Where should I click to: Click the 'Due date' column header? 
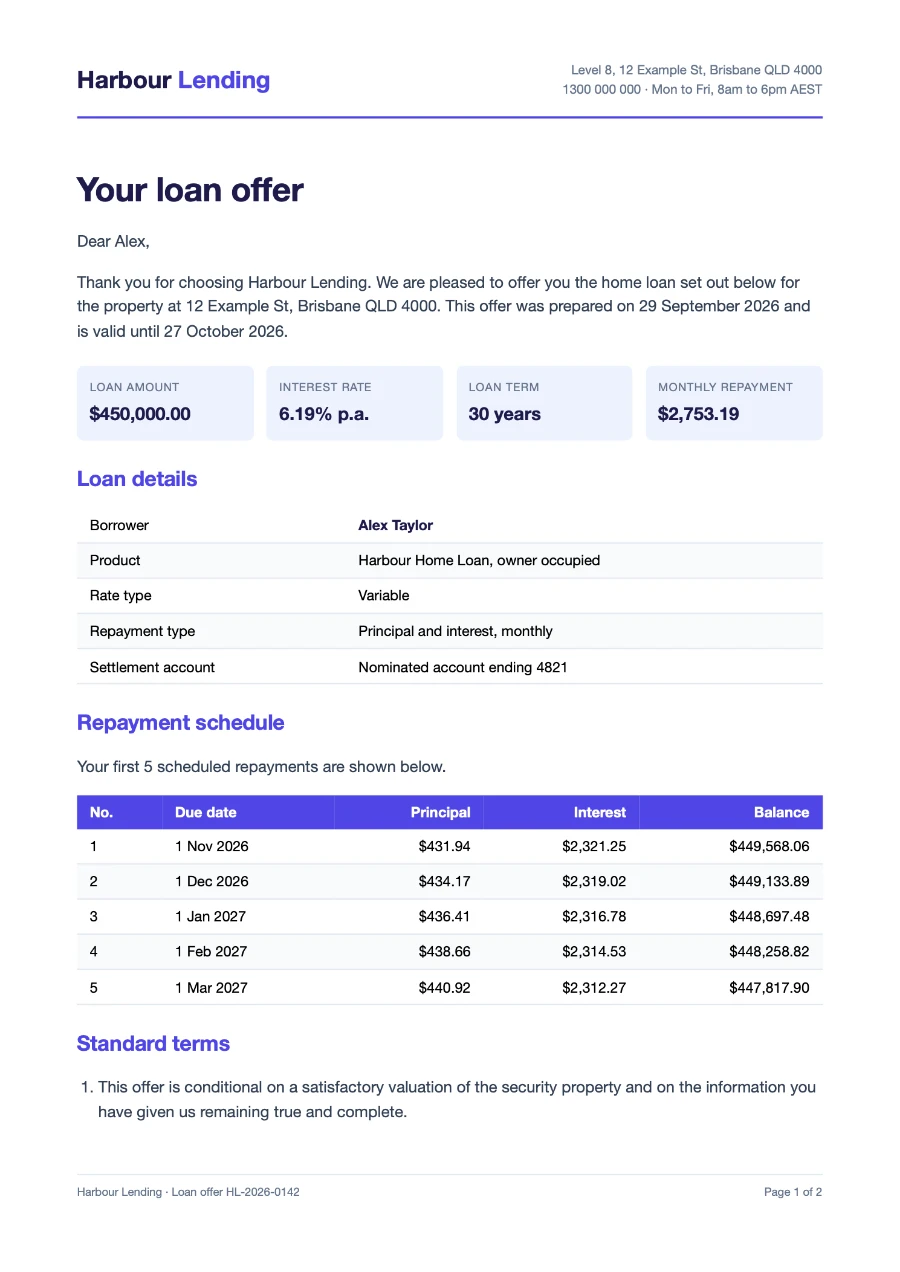[206, 812]
